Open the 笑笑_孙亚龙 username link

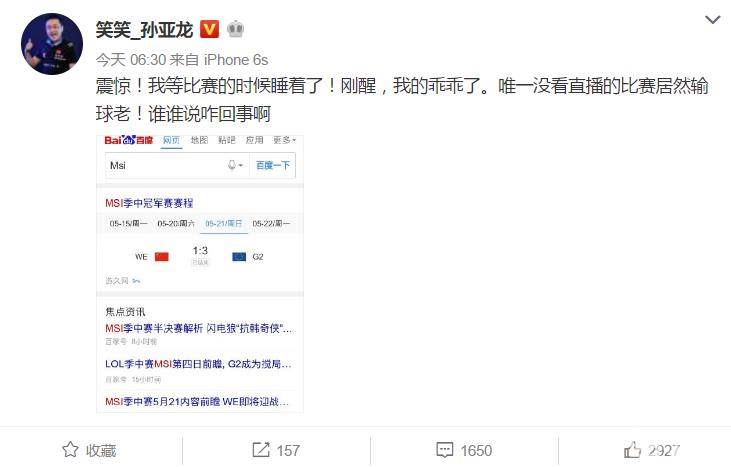(x=144, y=30)
